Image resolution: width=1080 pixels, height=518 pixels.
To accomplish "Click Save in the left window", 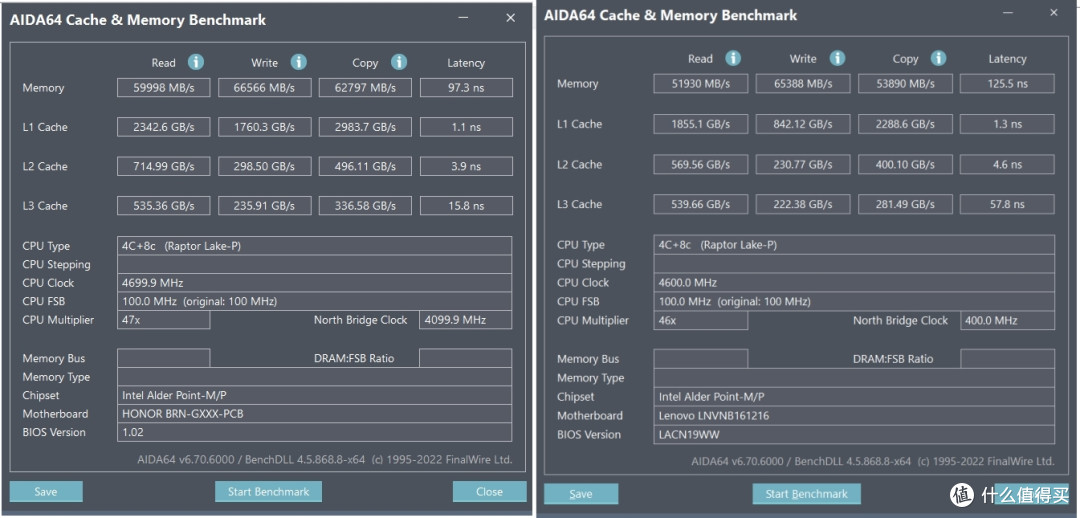I will [46, 492].
